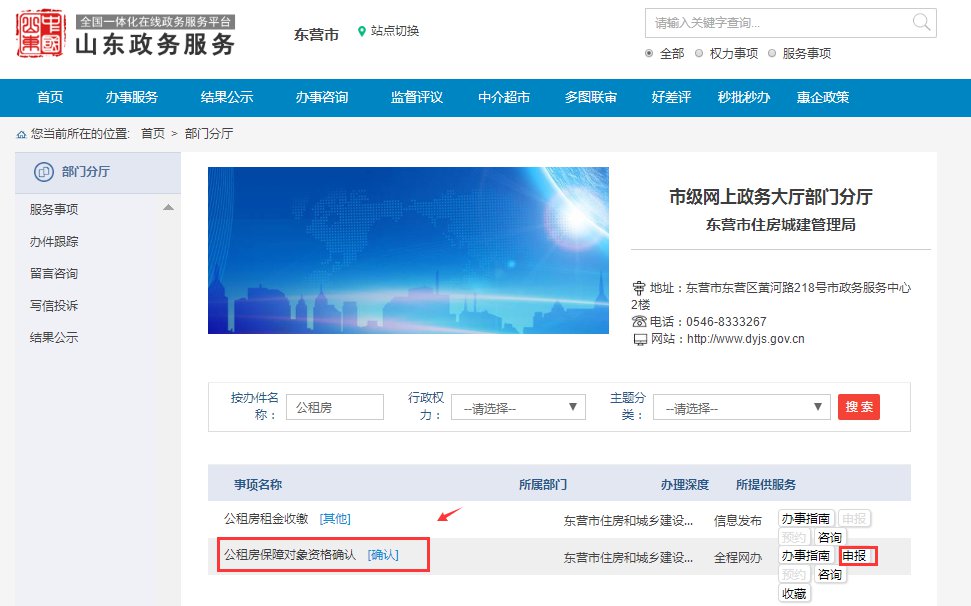Click the home icon in the breadcrumb
Viewport: 971px width, 606px height.
pyautogui.click(x=22, y=134)
